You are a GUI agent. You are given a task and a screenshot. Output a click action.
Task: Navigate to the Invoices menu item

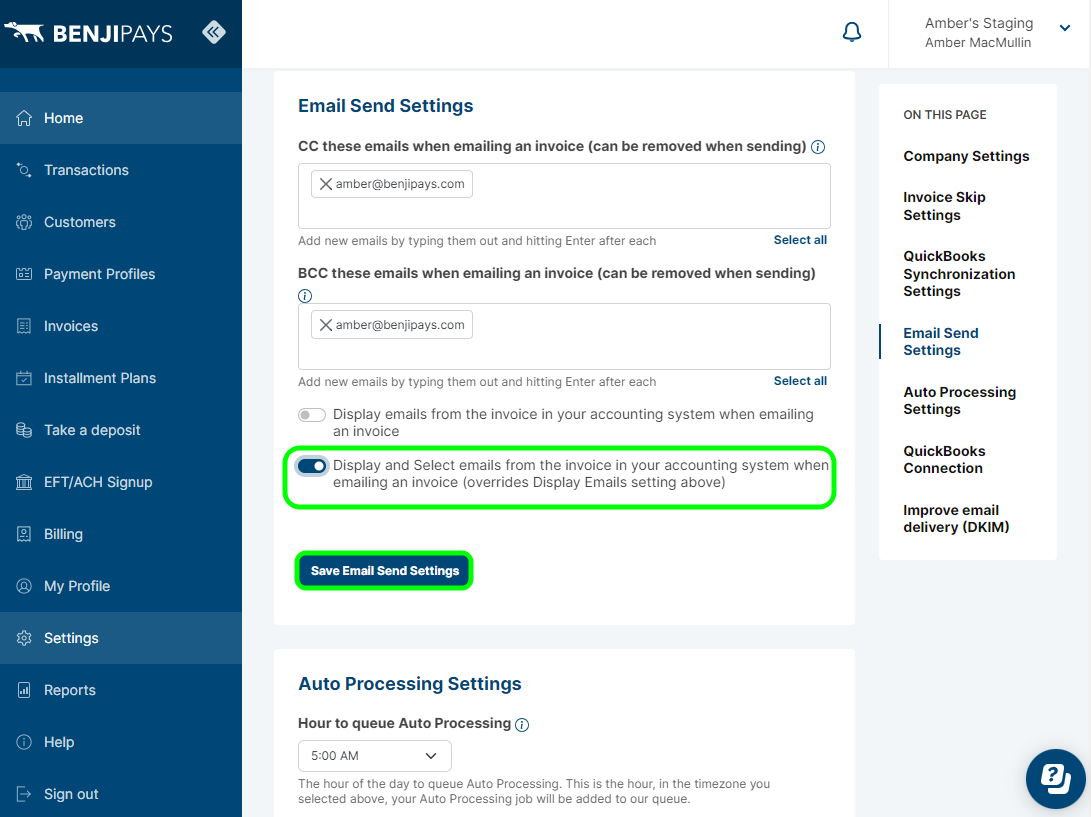(121, 326)
